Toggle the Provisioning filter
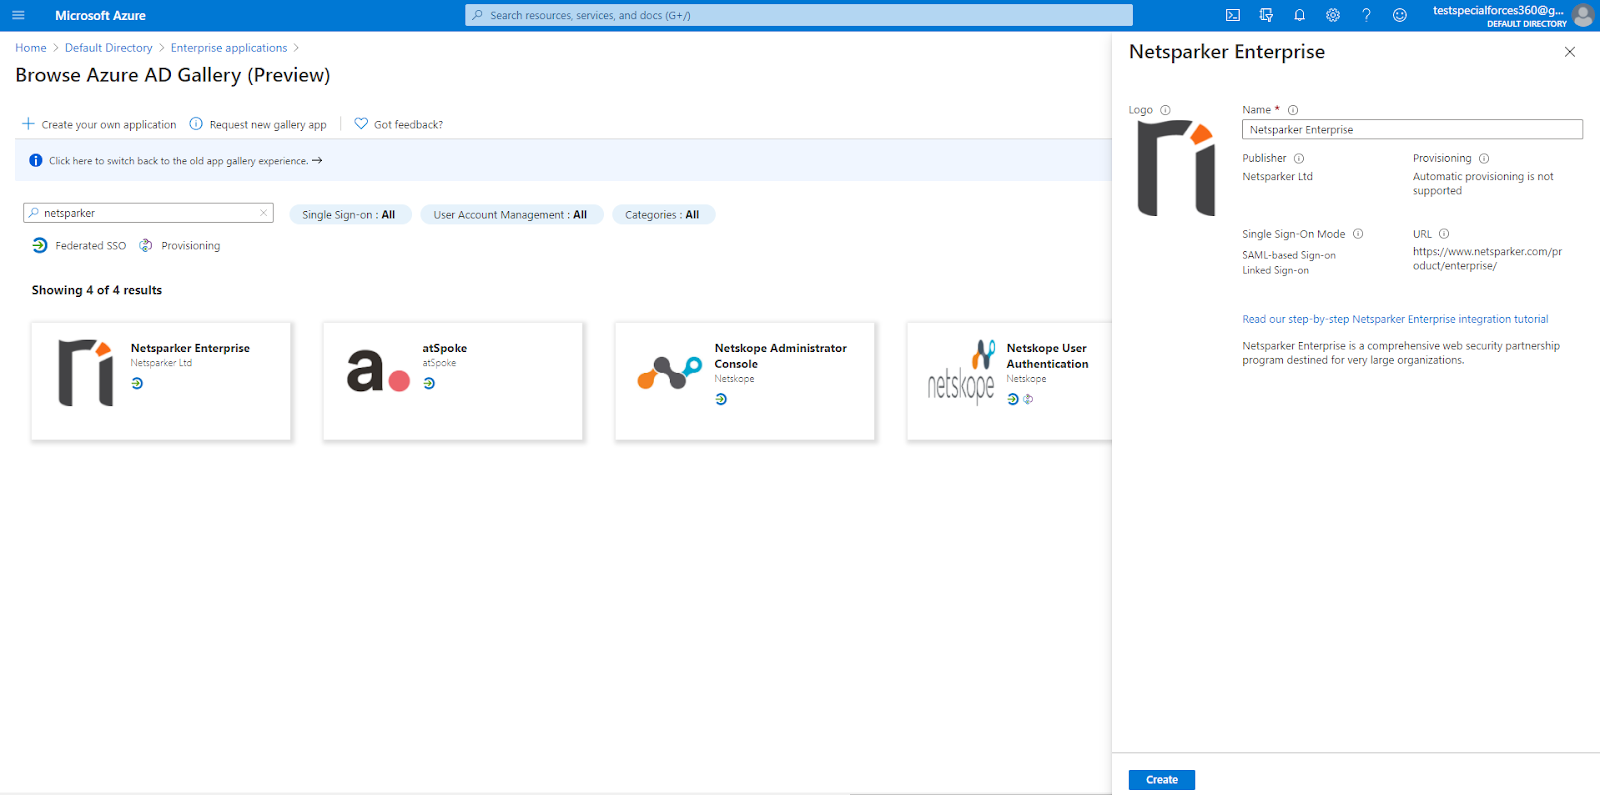 pos(180,246)
